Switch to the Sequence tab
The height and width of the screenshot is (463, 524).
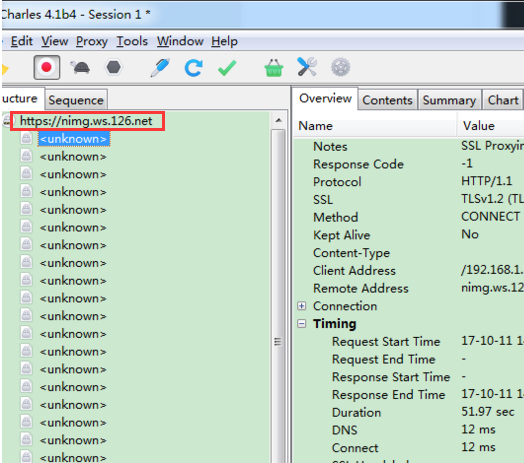click(x=76, y=100)
